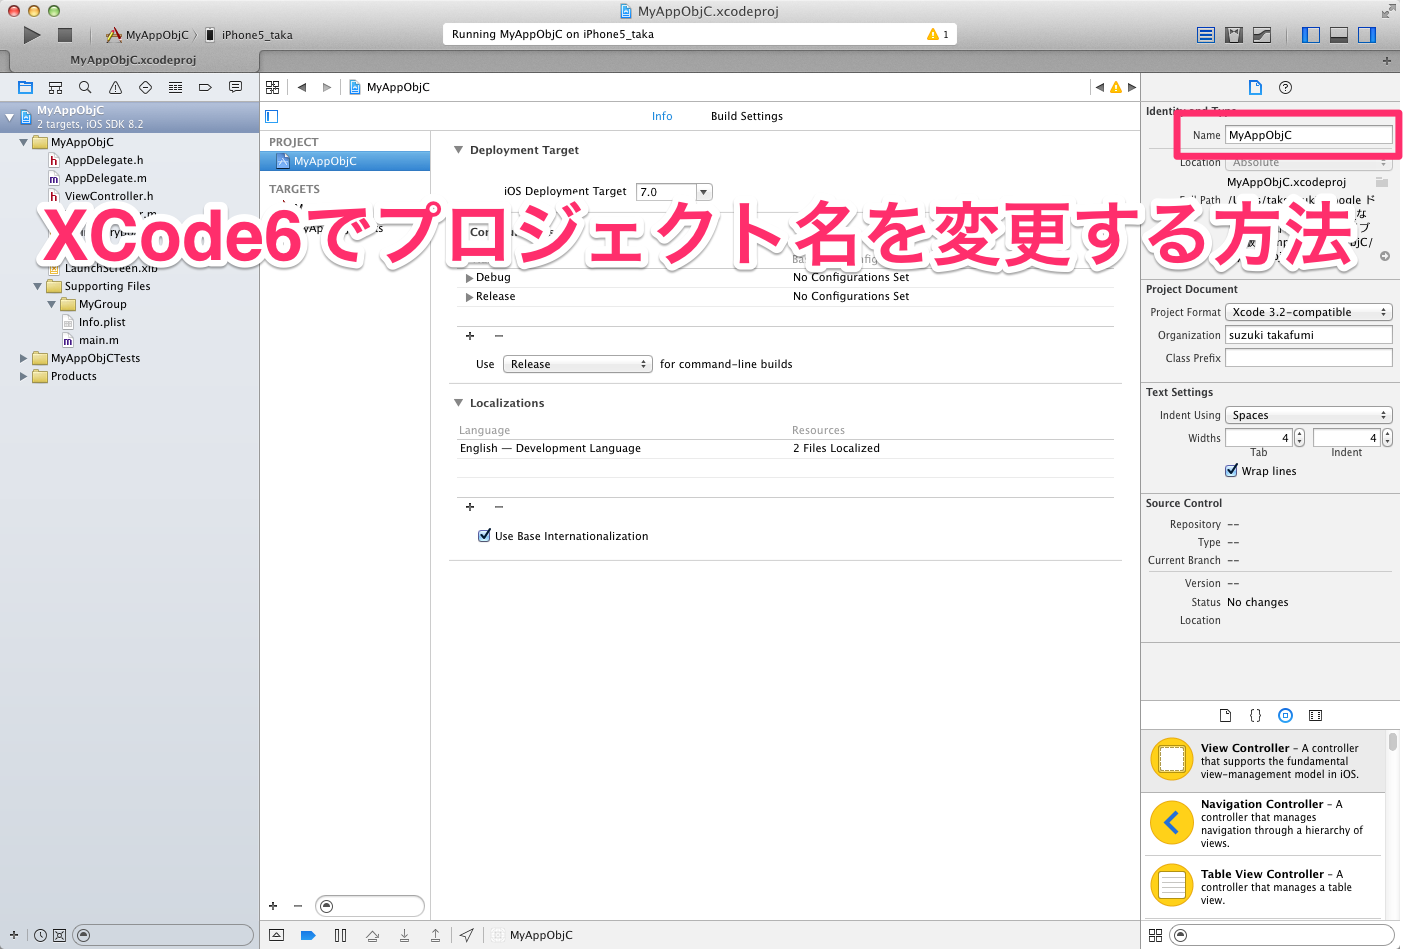Increment the Tab width stepper
Screen dimensions: 1403x949
(x=1299, y=434)
